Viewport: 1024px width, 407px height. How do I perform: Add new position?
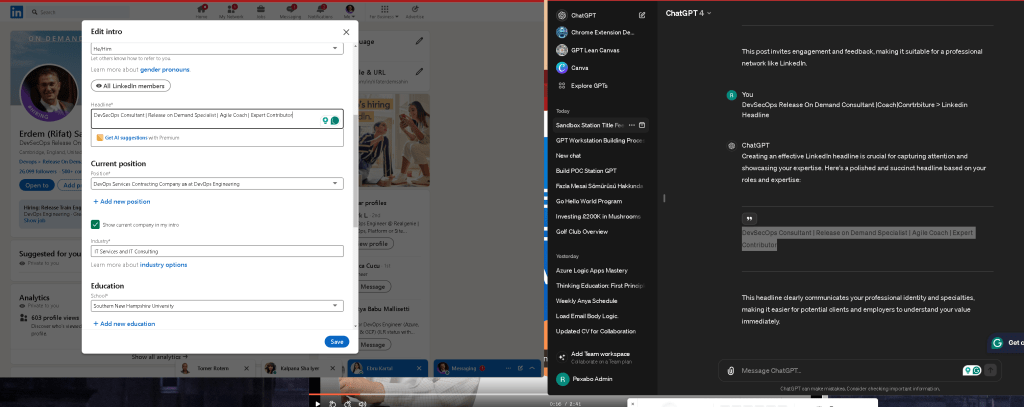(121, 202)
